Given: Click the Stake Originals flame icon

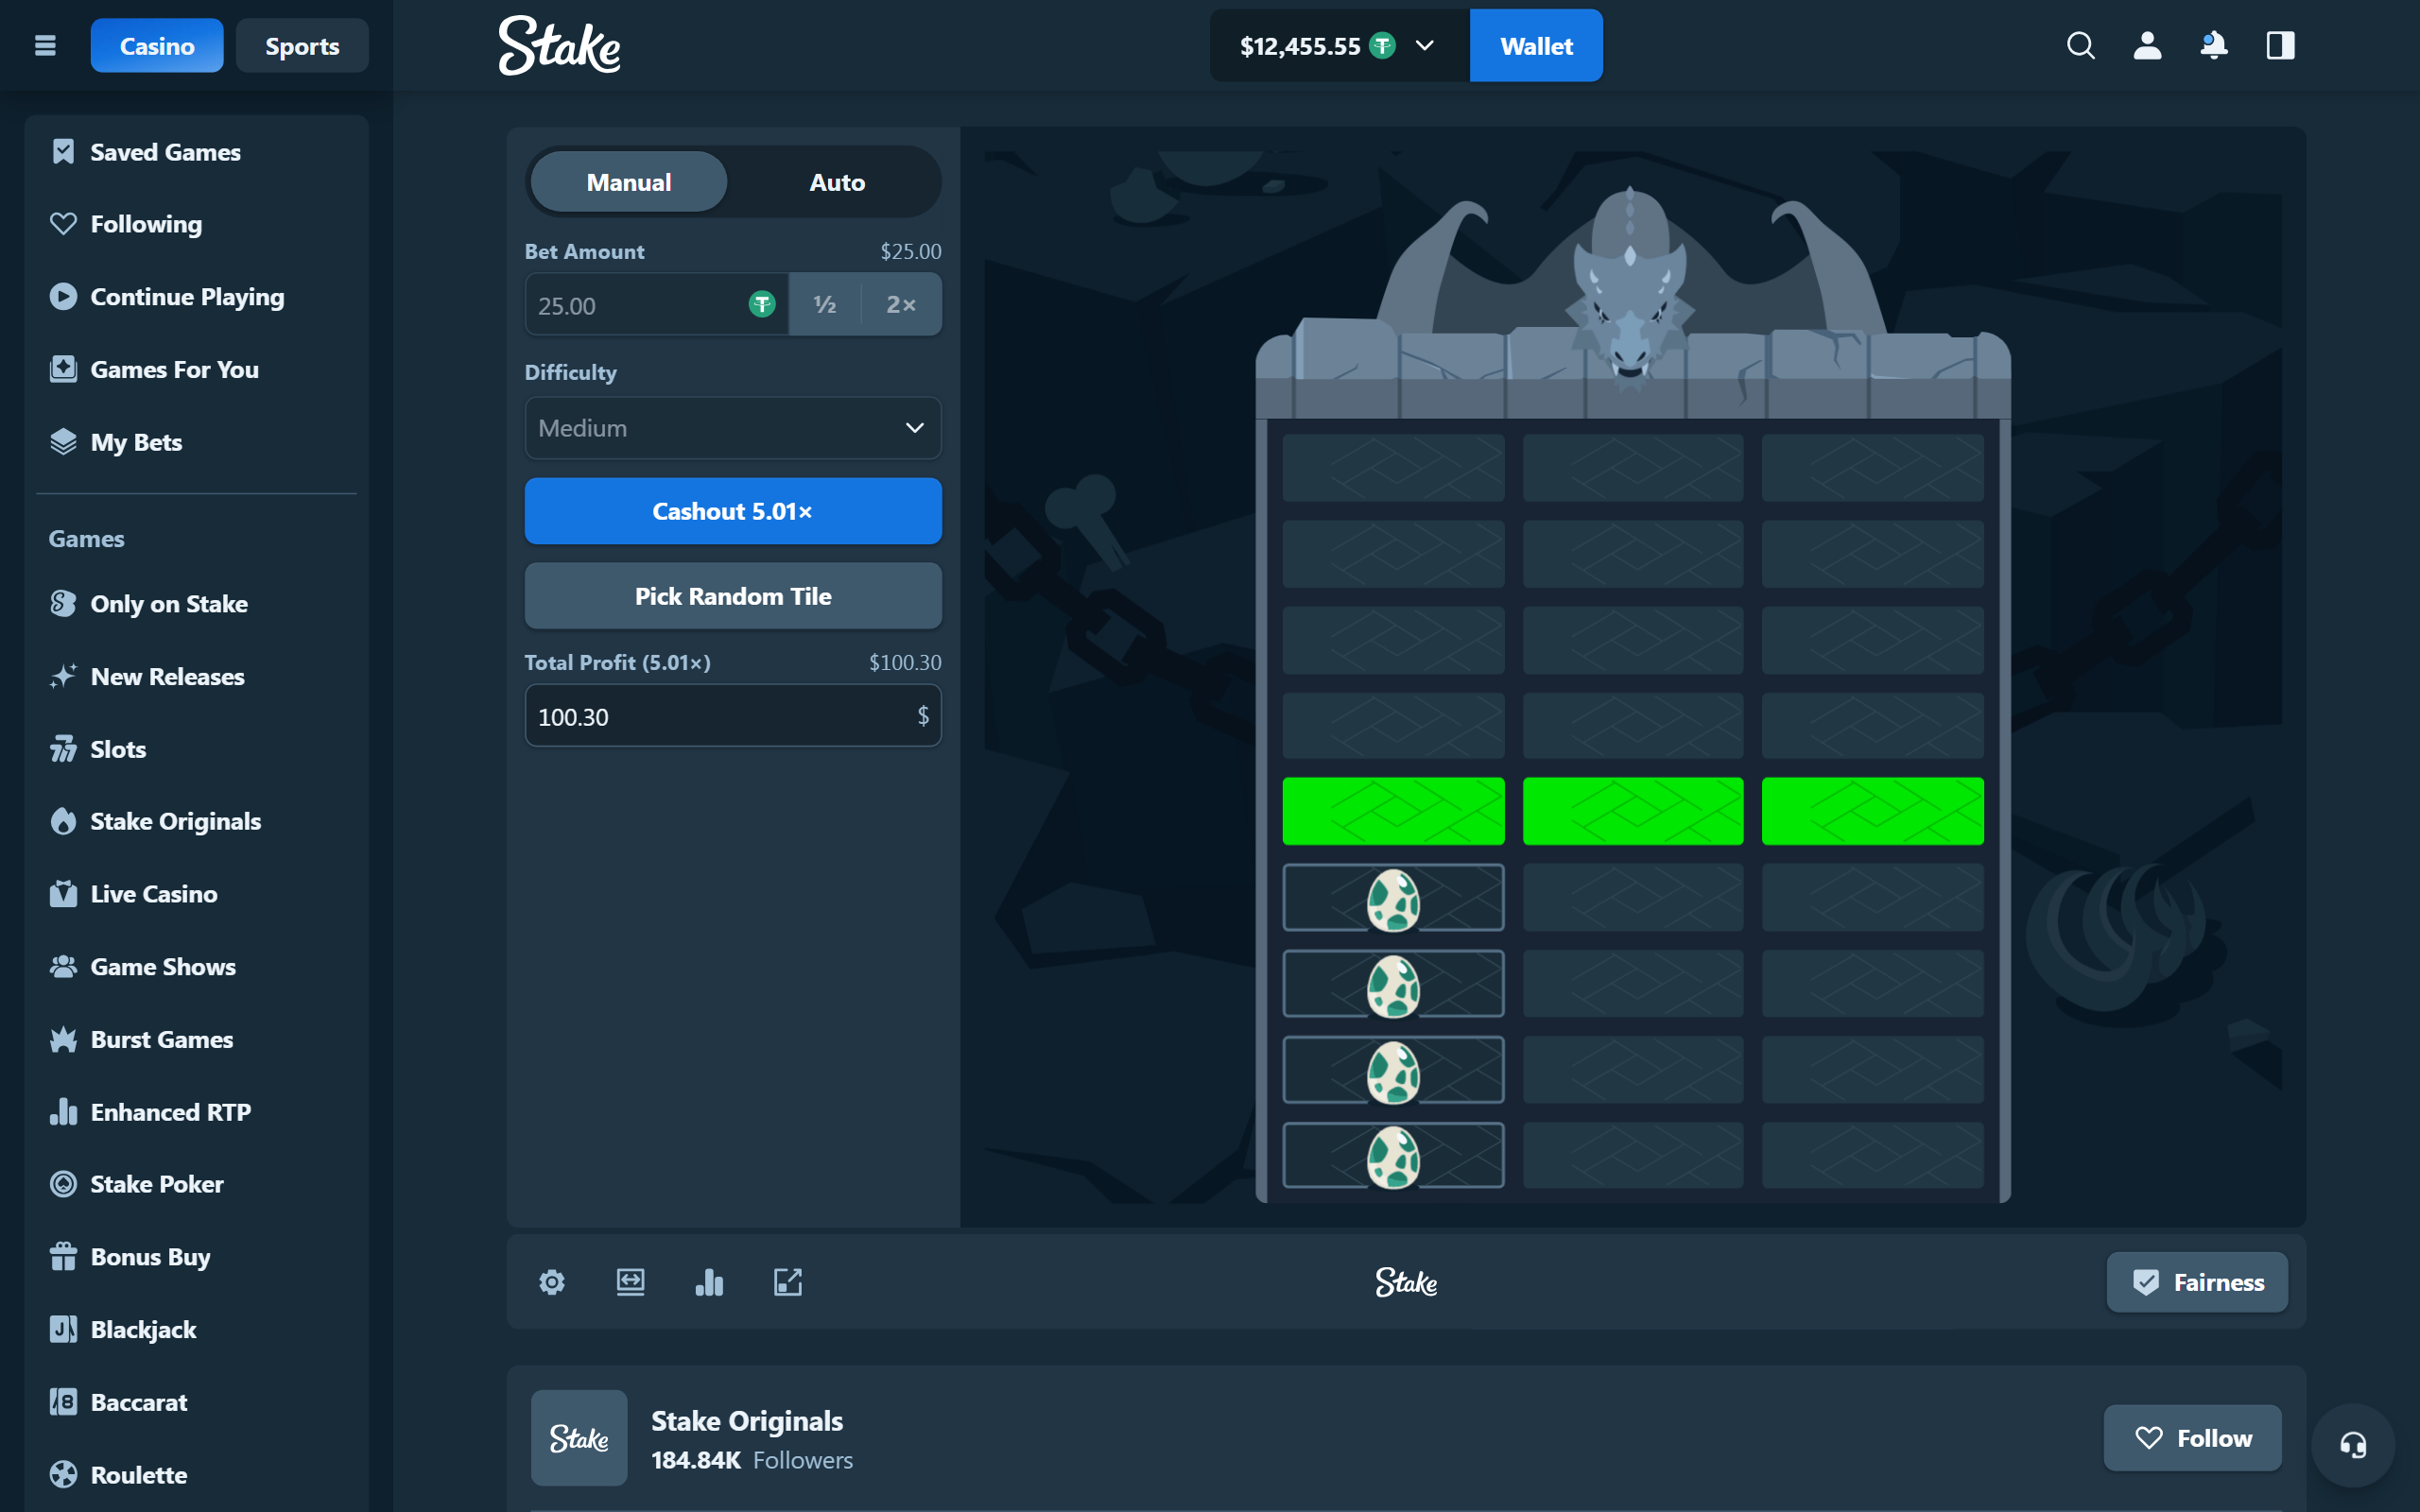Looking at the screenshot, I should click(x=63, y=821).
